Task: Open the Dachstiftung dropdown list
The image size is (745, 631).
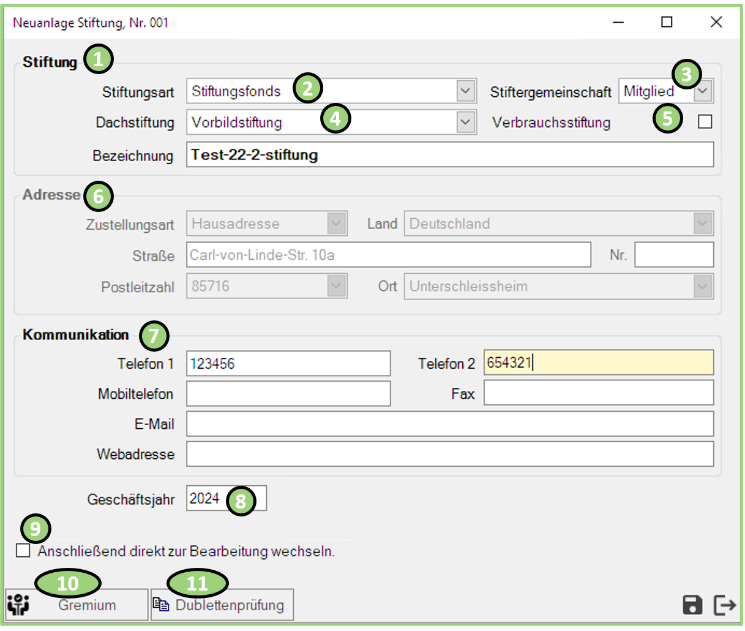Action: (465, 122)
